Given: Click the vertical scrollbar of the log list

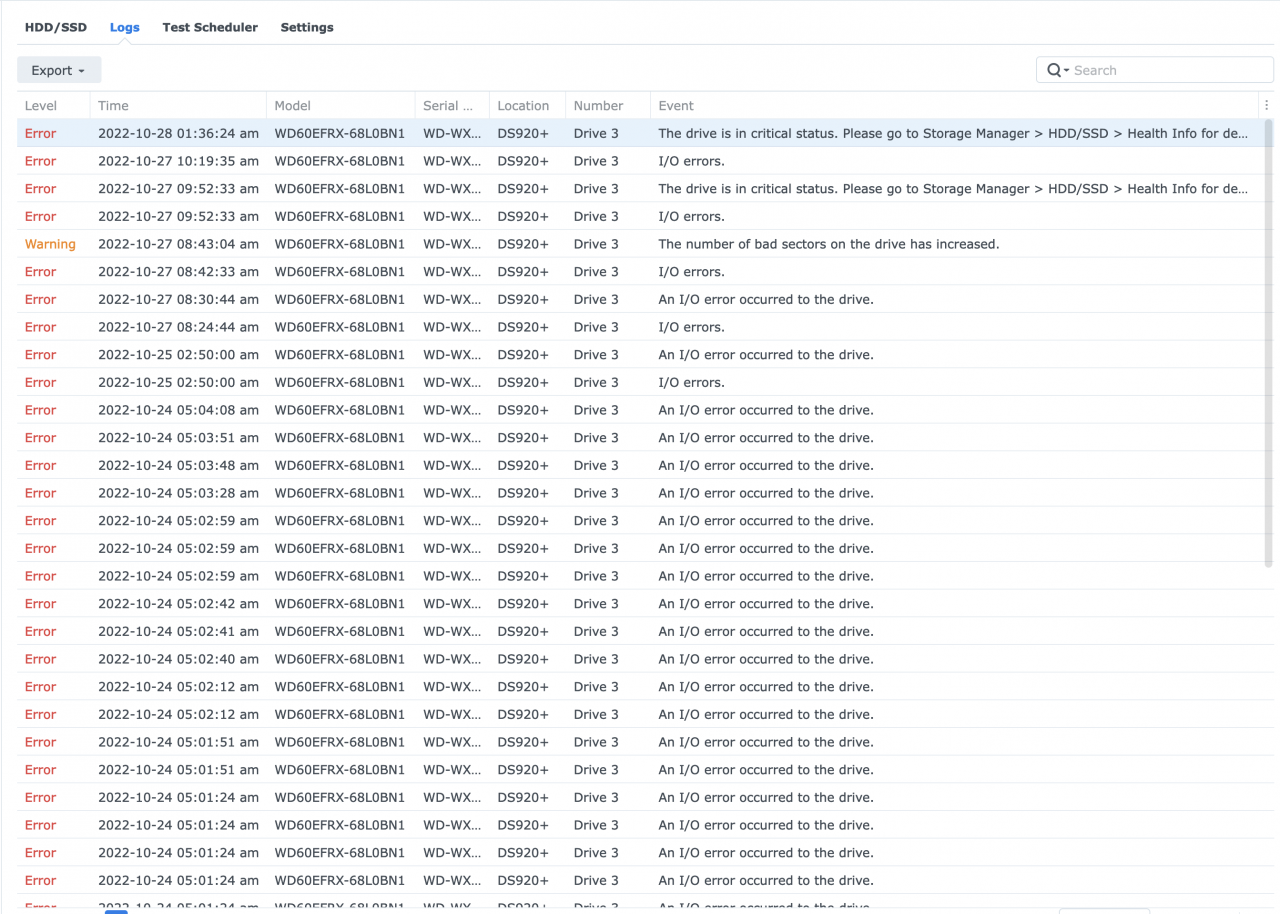Looking at the screenshot, I should (x=1269, y=340).
